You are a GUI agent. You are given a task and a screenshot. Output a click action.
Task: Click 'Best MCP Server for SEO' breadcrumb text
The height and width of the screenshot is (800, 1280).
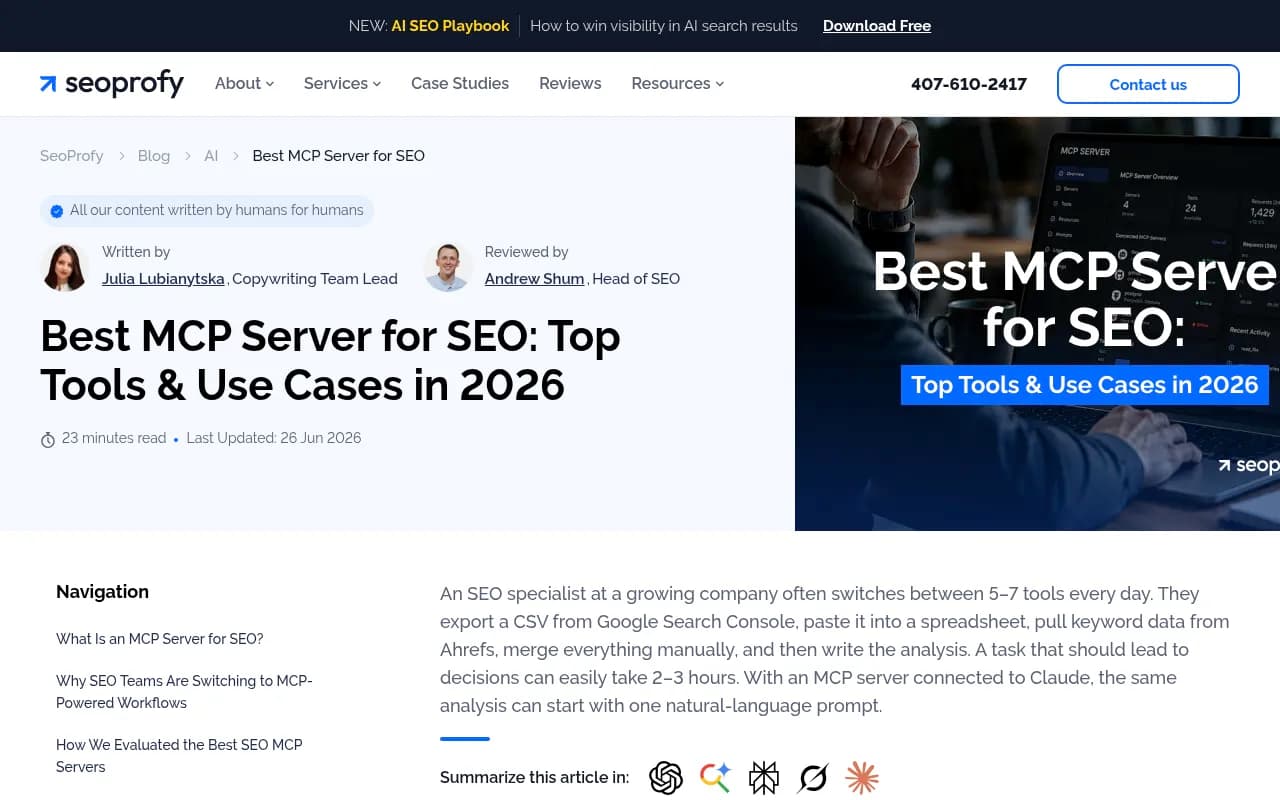coord(339,156)
